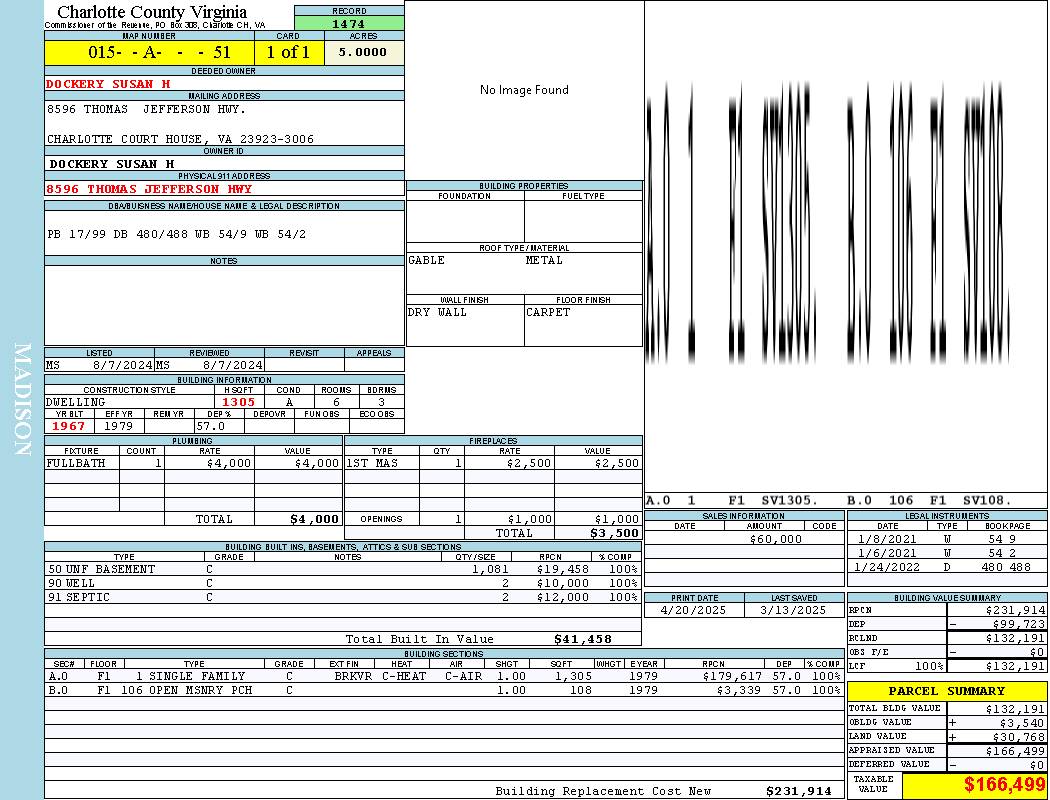Image resolution: width=1050 pixels, height=800 pixels.
Task: Click sketch legend A.0 1 F1 SV1305.
Action: click(732, 500)
